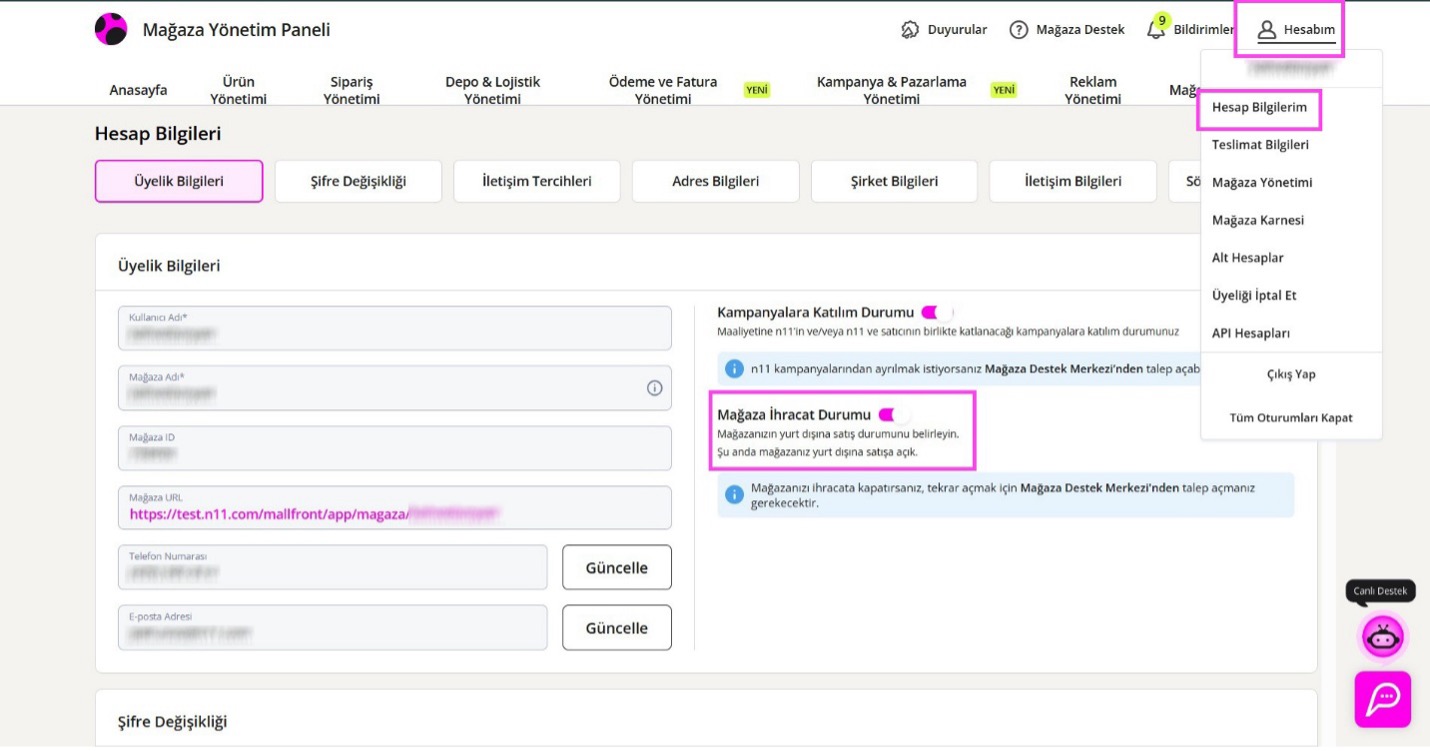The height and width of the screenshot is (751, 1430).
Task: Click the Mağaza Yönetim Paneli title
Action: coord(236,30)
